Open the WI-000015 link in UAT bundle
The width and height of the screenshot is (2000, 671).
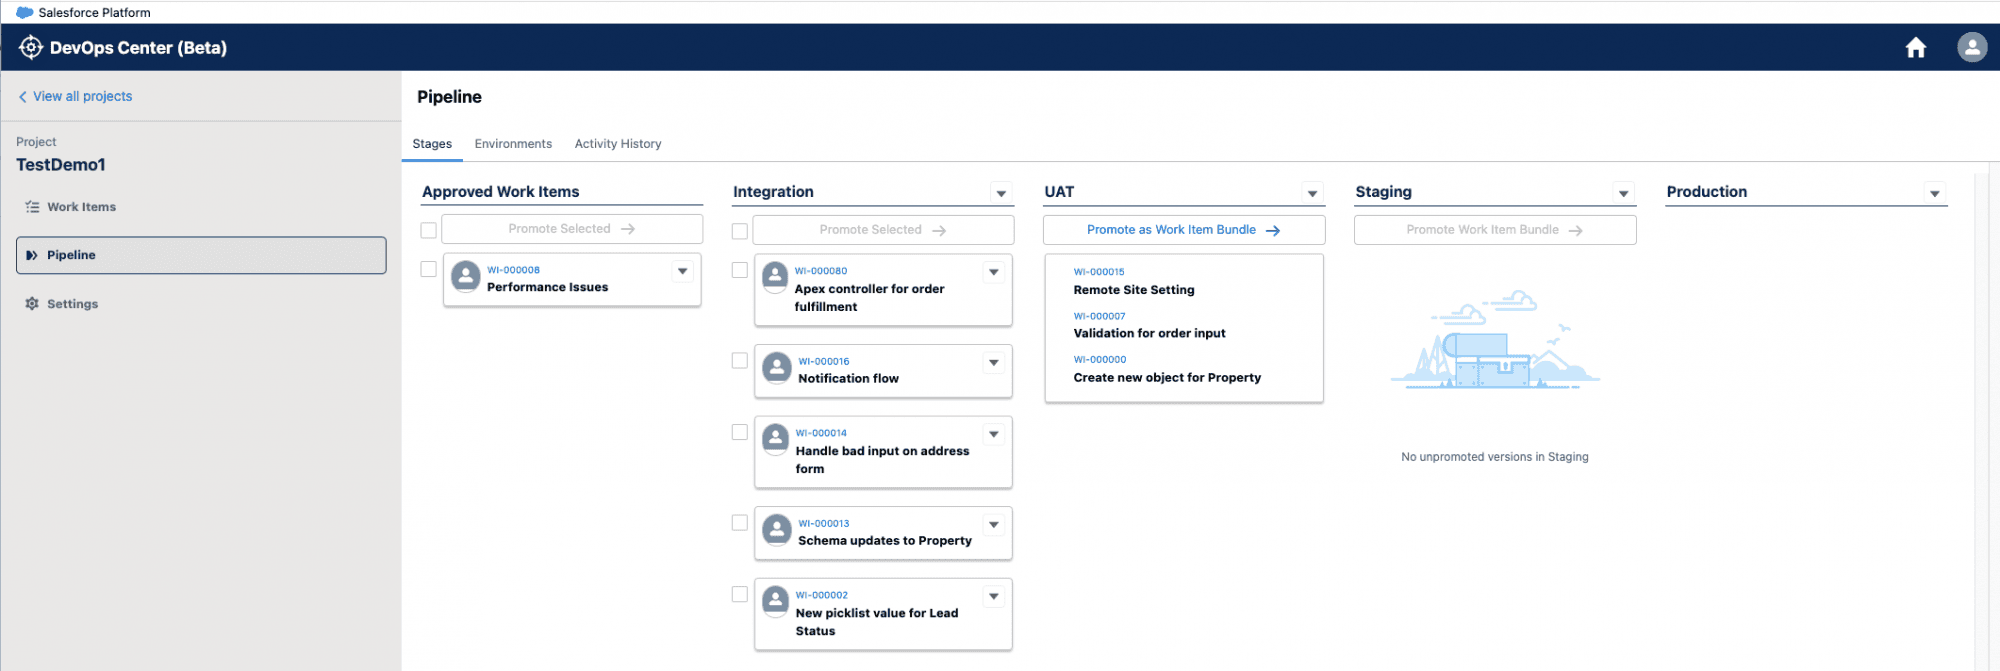coord(1099,272)
